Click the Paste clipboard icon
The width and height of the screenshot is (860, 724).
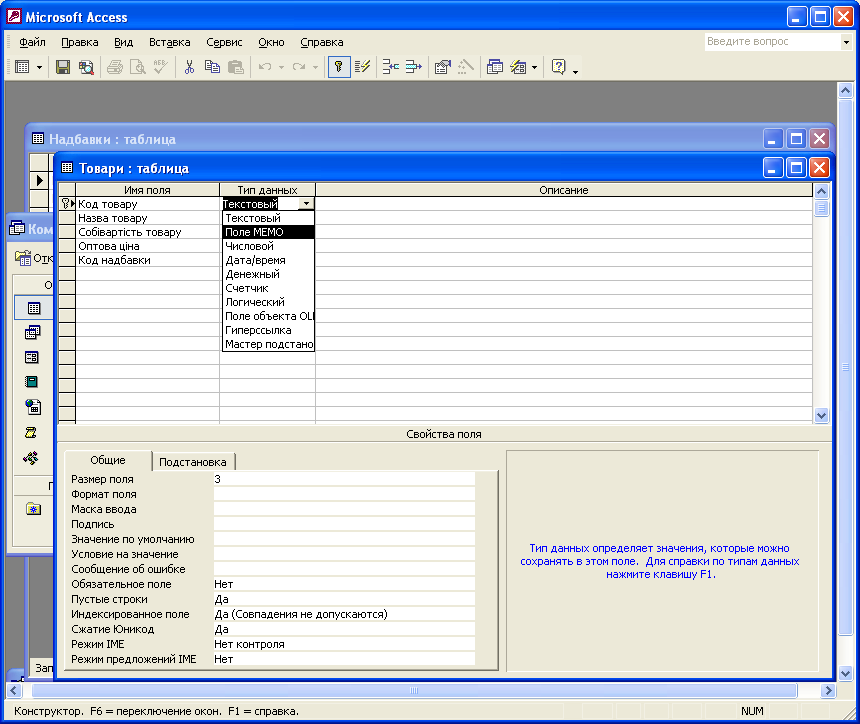coord(236,67)
